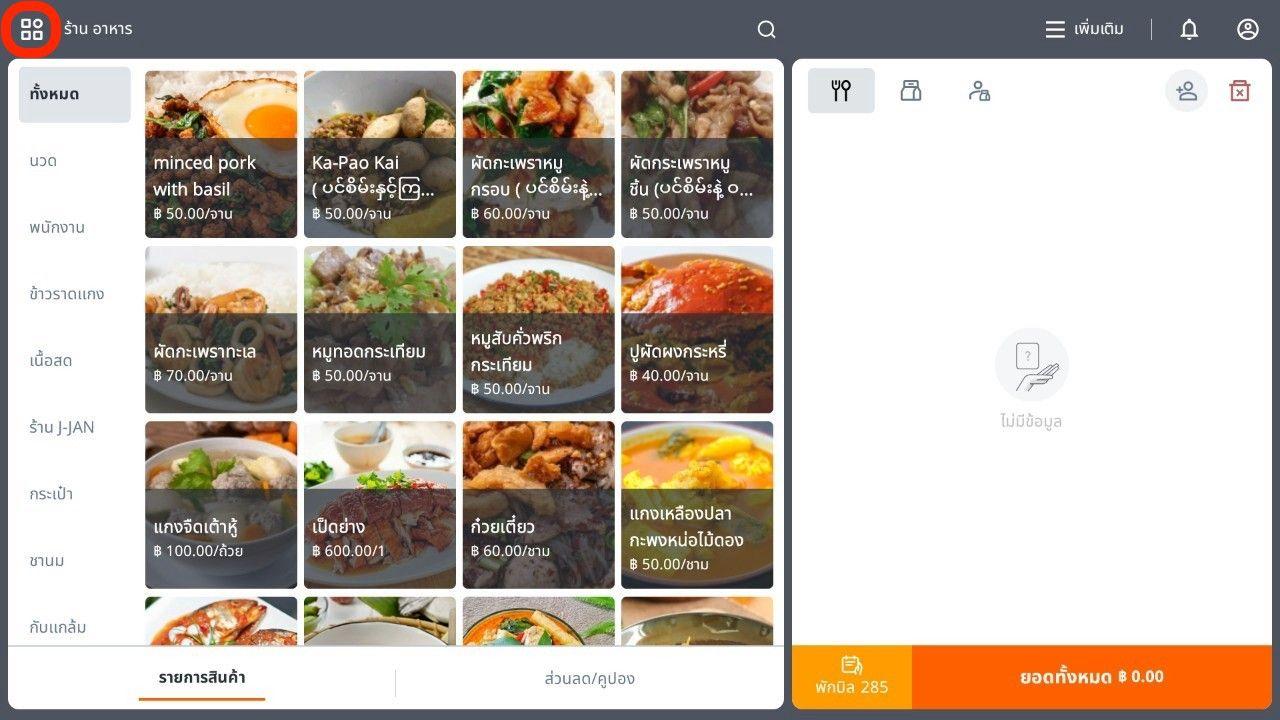Select the รายการสินค้า tab
1280x720 pixels.
click(202, 679)
